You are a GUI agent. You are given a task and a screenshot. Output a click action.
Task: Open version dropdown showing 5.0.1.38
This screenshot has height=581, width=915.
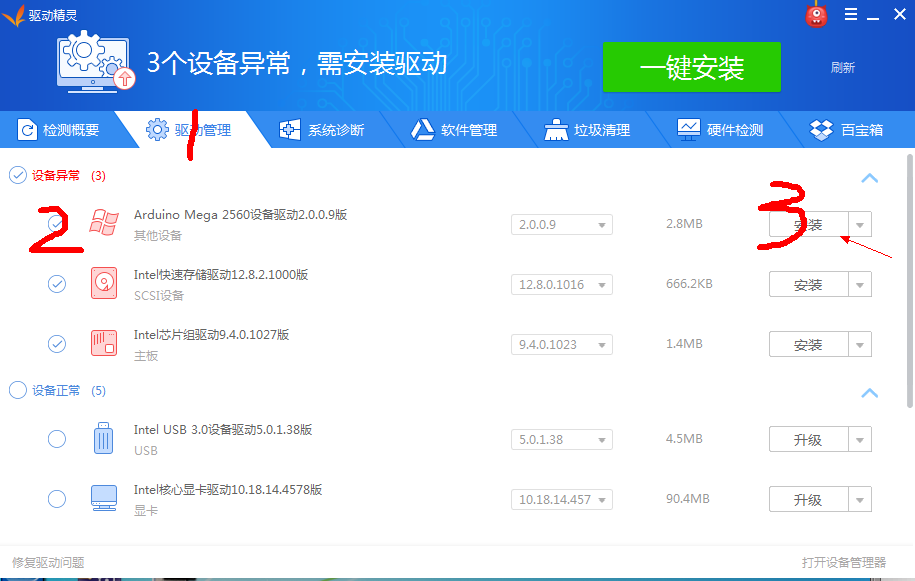(562, 440)
